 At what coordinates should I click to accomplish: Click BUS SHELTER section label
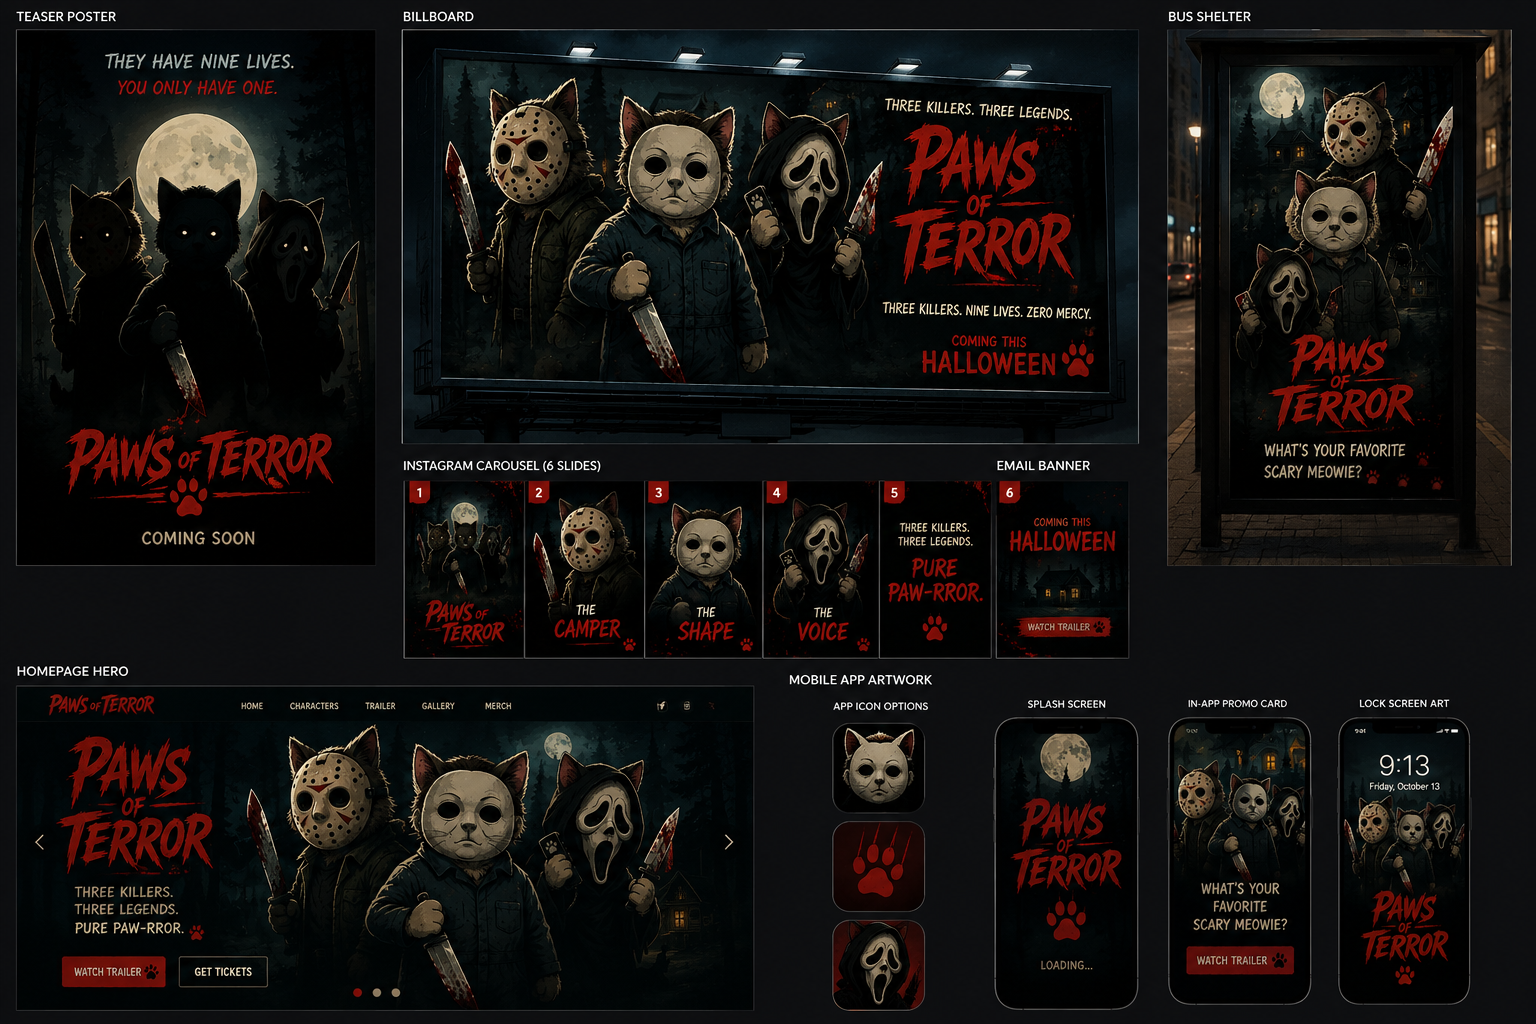pyautogui.click(x=1209, y=17)
